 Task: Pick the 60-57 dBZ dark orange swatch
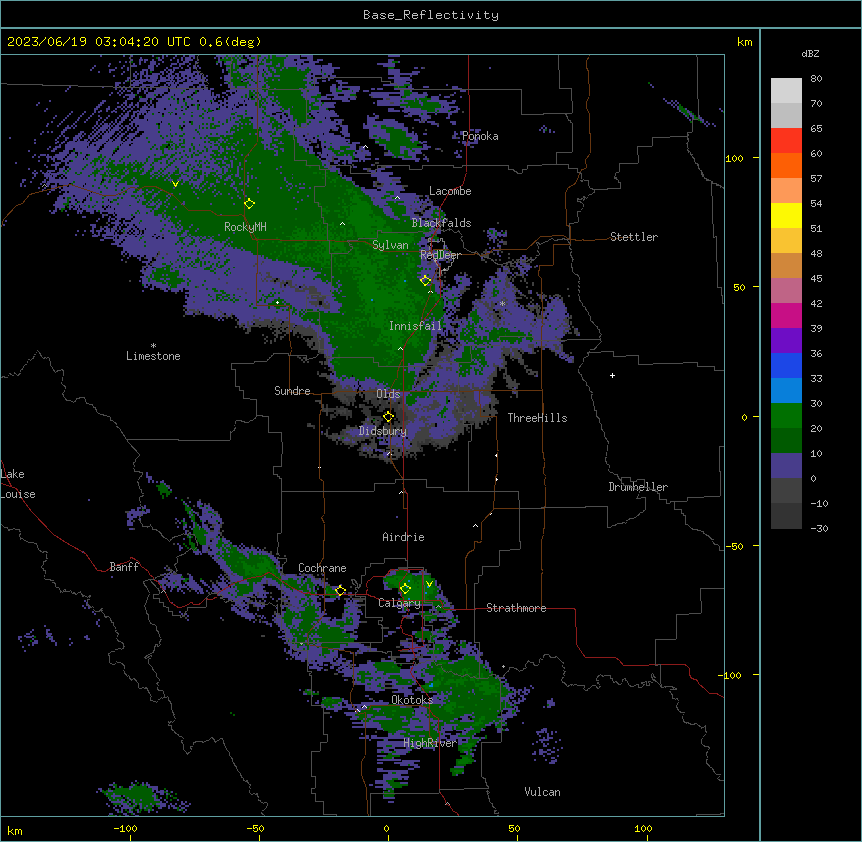tap(786, 165)
